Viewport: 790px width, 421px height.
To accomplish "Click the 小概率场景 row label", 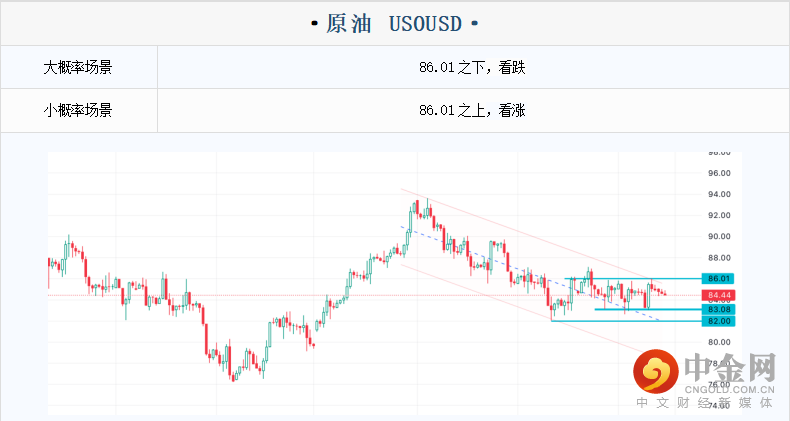I will [x=78, y=110].
